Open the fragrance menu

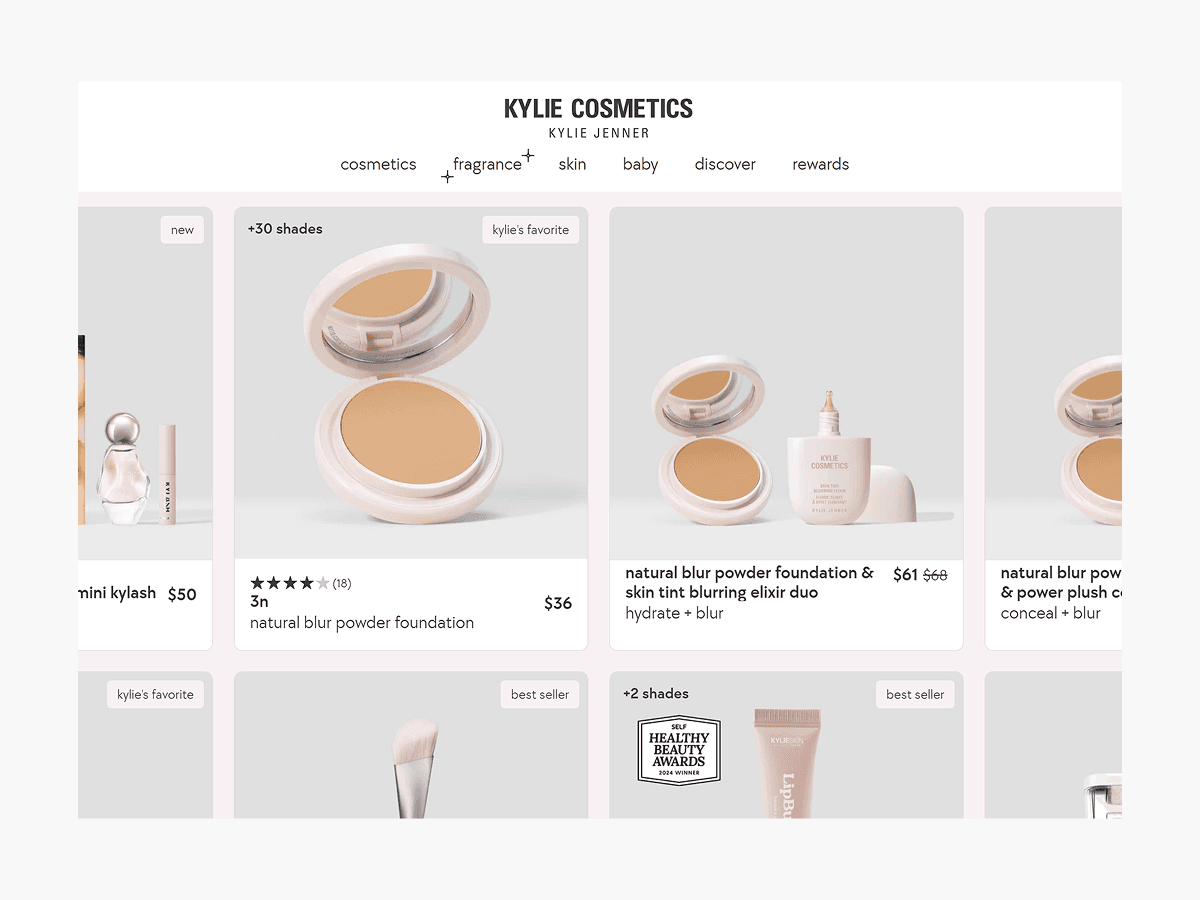pos(487,164)
